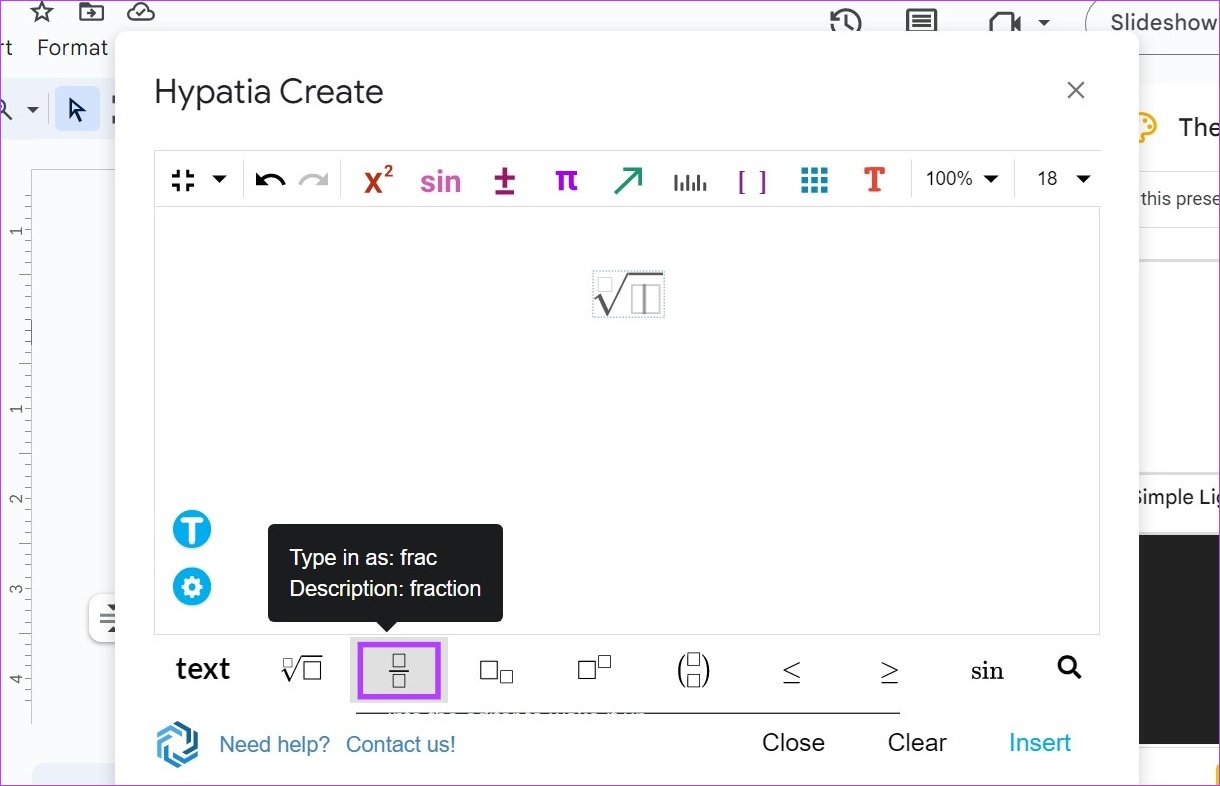Screen dimensions: 1220x786
Task: Open the green arrow symbols menu
Action: (628, 180)
